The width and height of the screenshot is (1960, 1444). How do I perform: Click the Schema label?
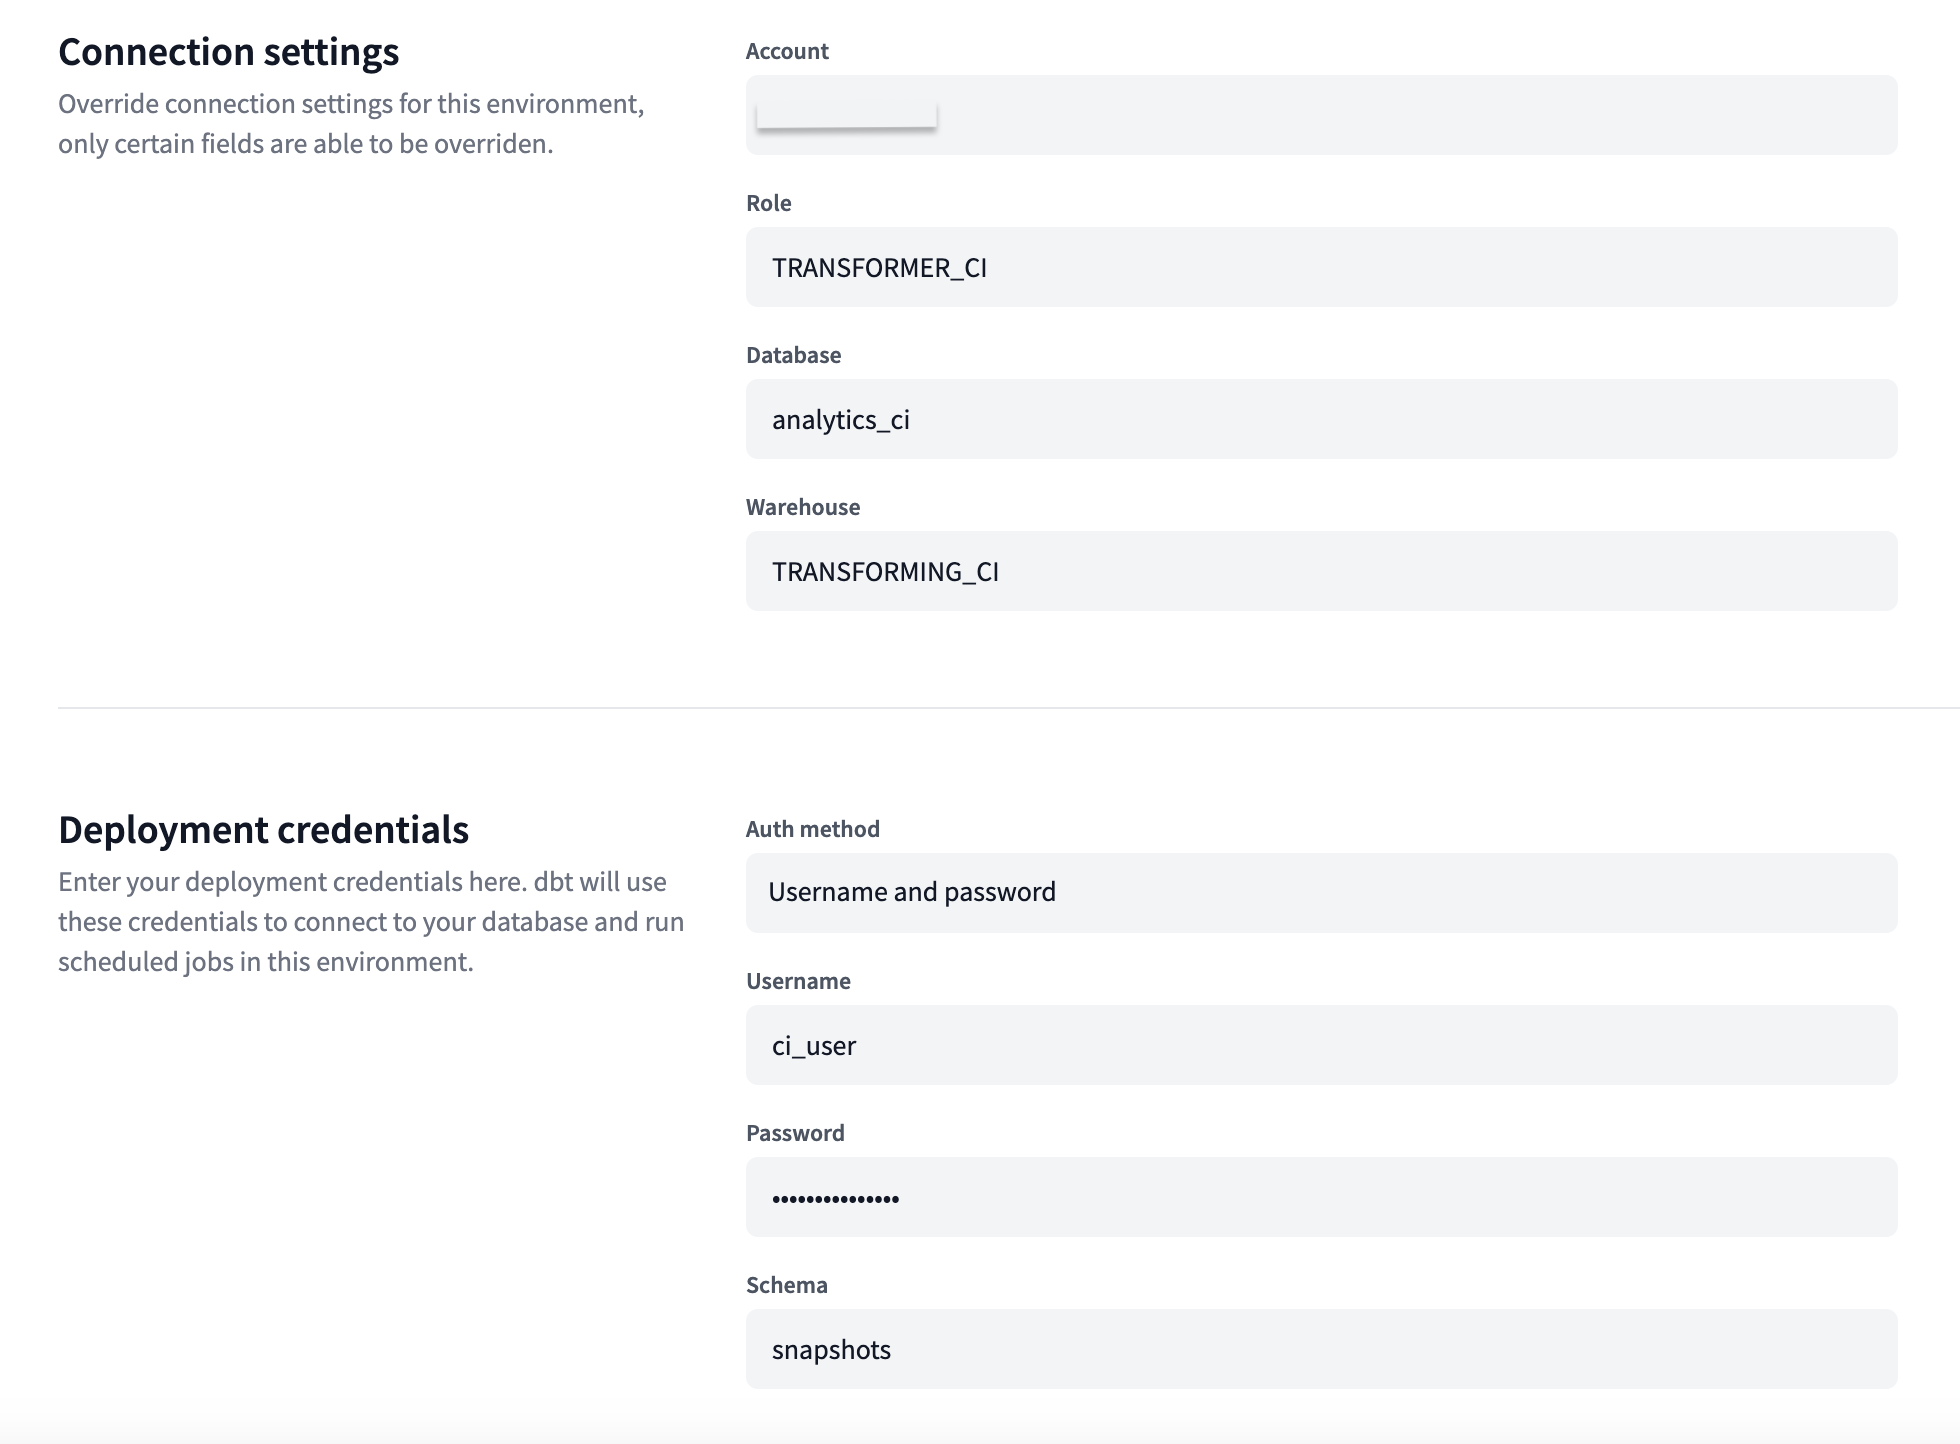(x=786, y=1285)
